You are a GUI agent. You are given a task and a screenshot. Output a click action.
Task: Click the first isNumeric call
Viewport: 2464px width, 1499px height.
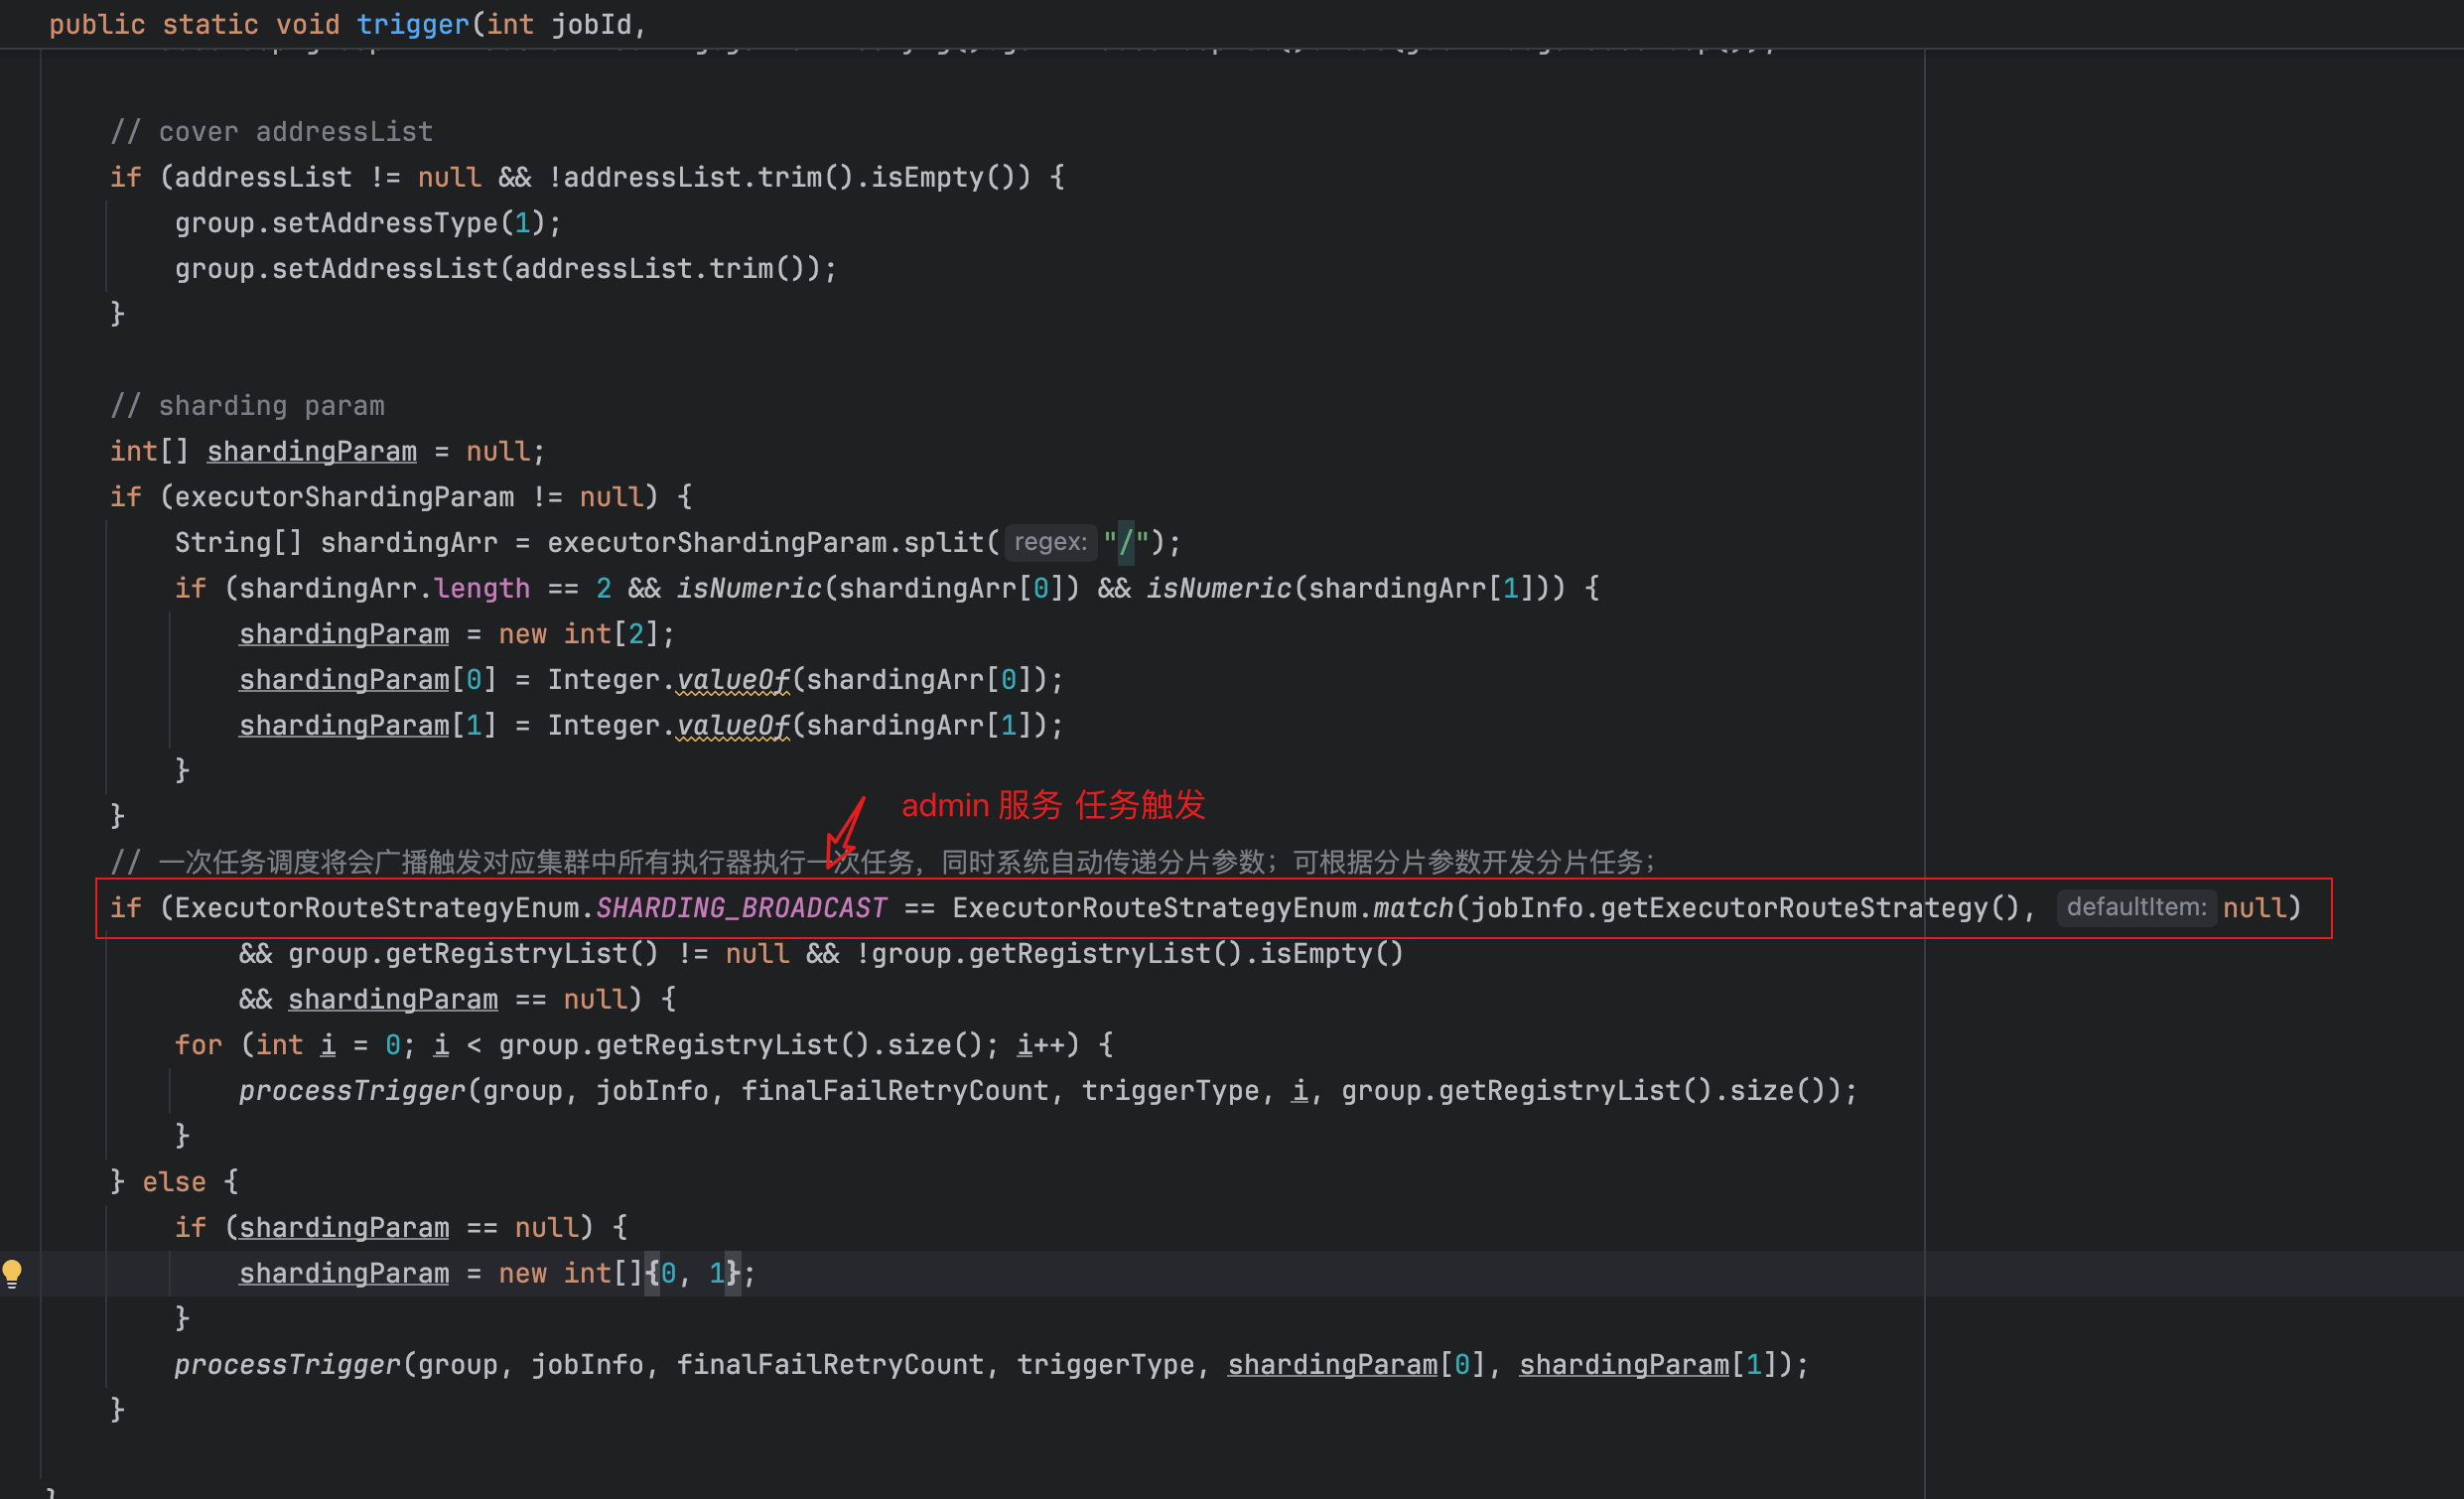(x=748, y=588)
